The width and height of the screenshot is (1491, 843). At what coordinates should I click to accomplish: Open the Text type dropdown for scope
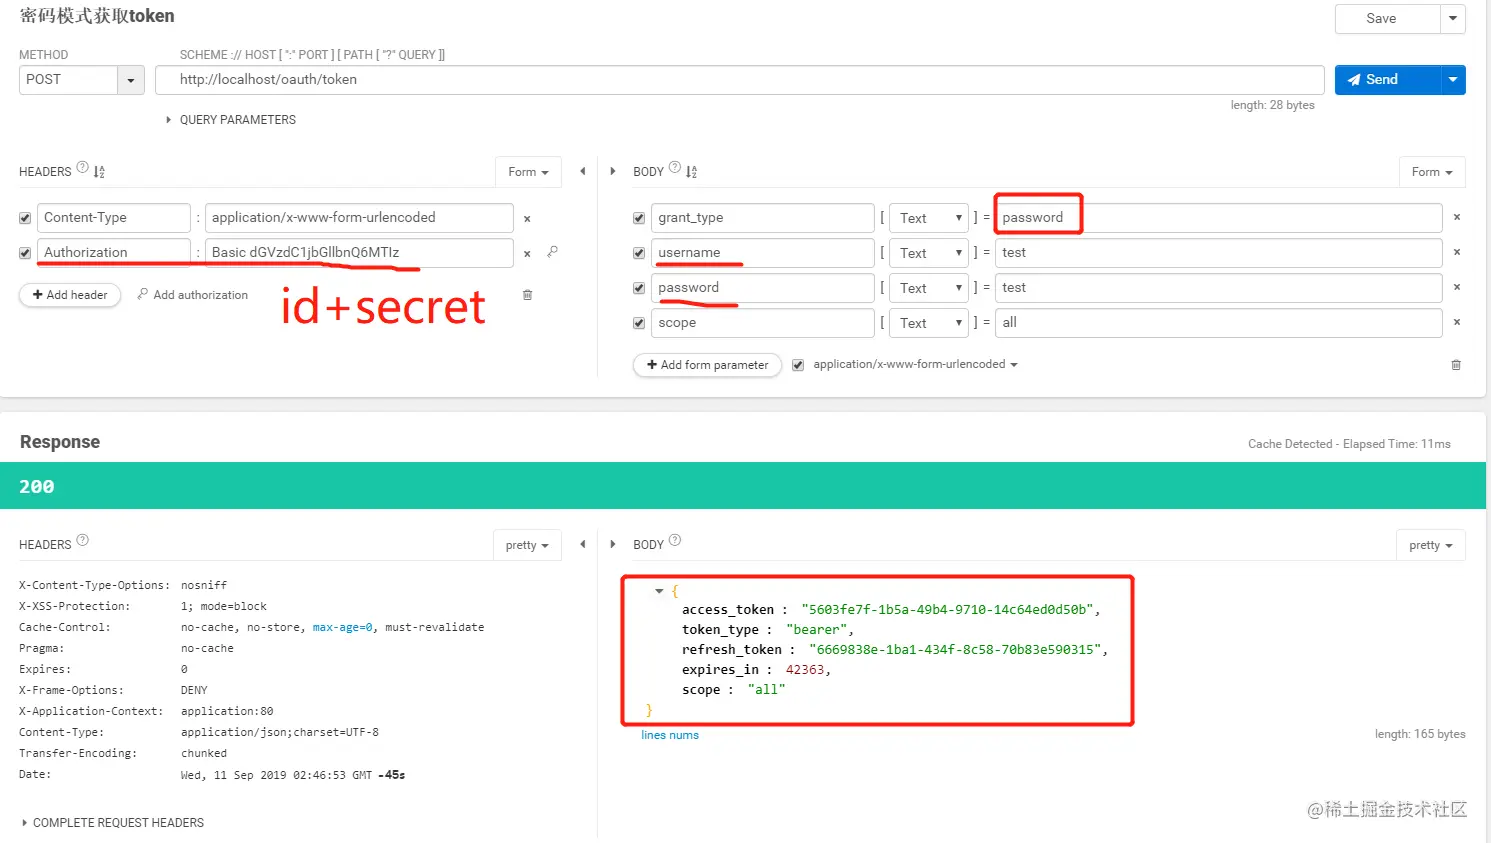point(929,323)
